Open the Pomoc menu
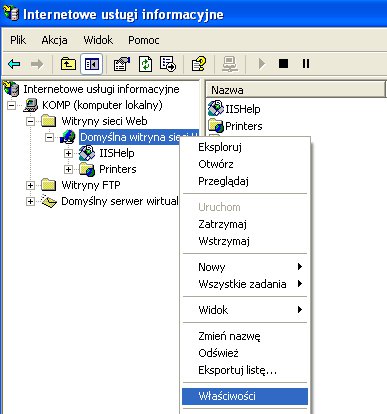 pyautogui.click(x=144, y=40)
